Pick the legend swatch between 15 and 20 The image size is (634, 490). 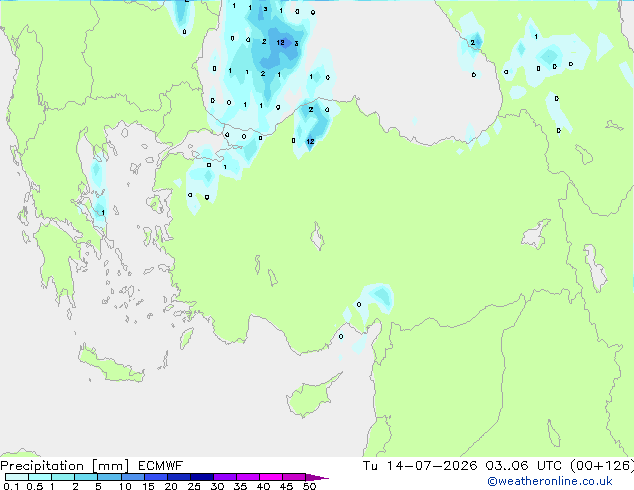(x=155, y=477)
